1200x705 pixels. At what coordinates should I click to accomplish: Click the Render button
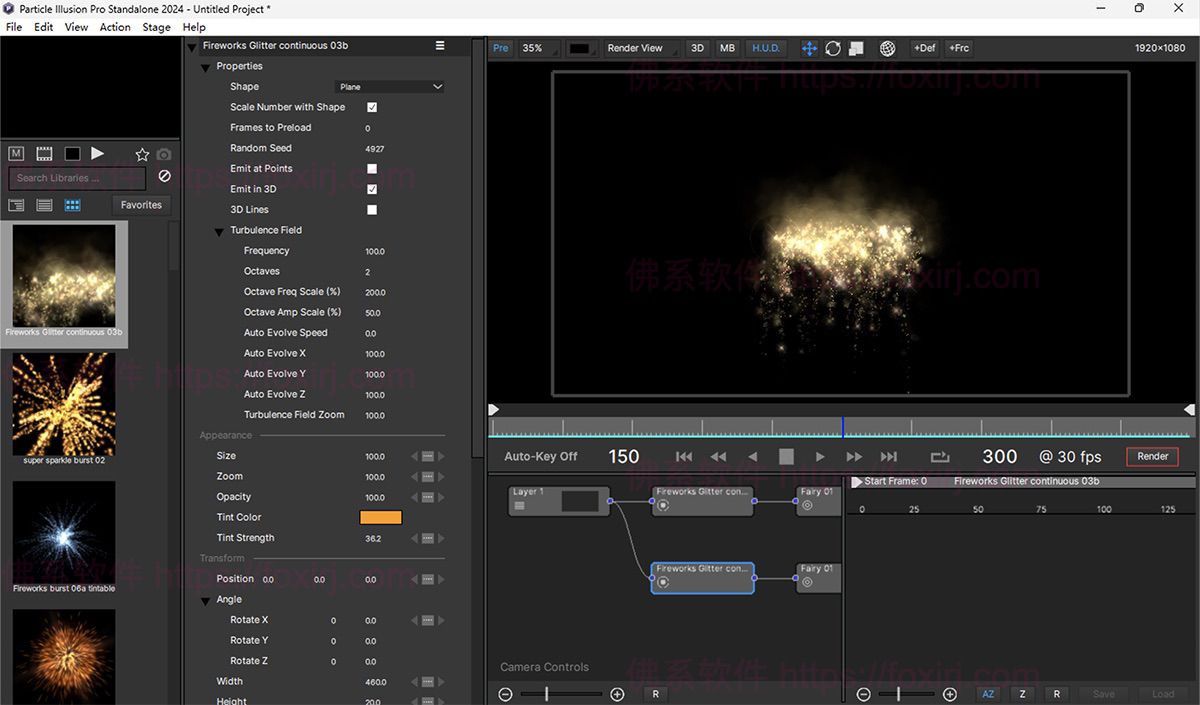pyautogui.click(x=1152, y=456)
